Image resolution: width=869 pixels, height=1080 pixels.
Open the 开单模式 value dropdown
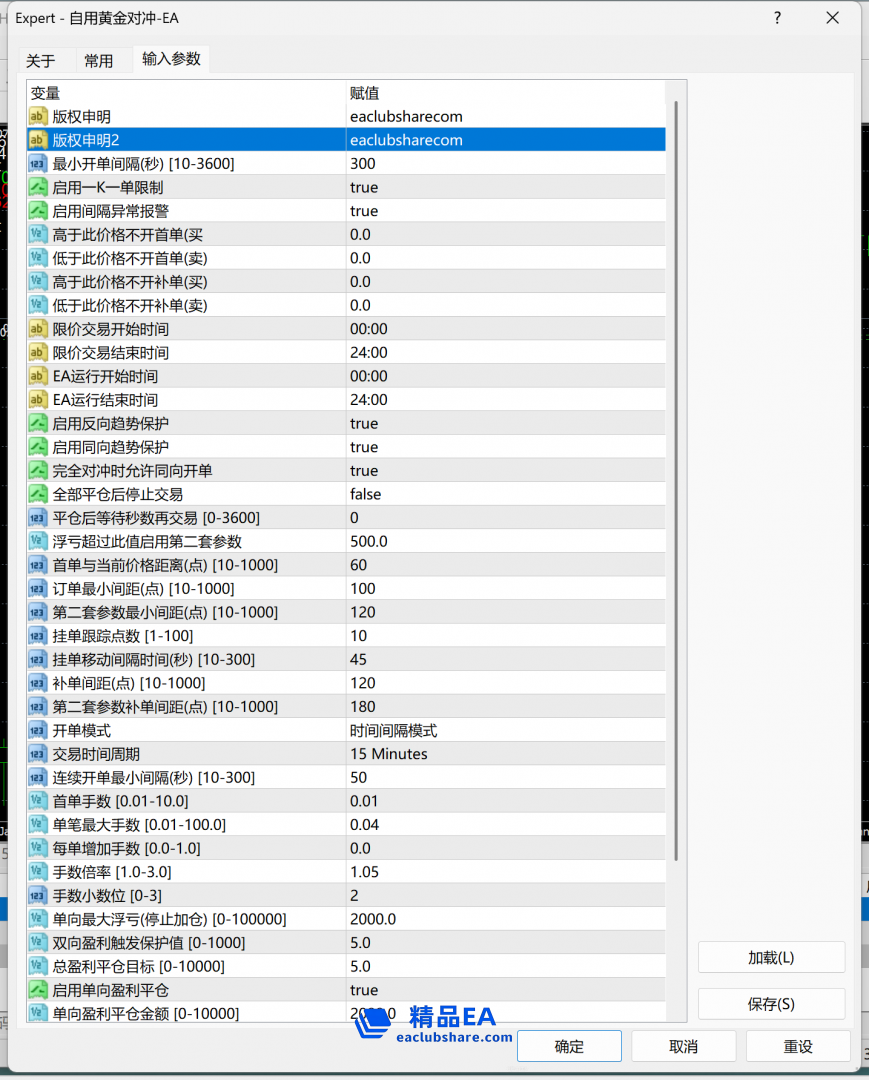[x=504, y=731]
